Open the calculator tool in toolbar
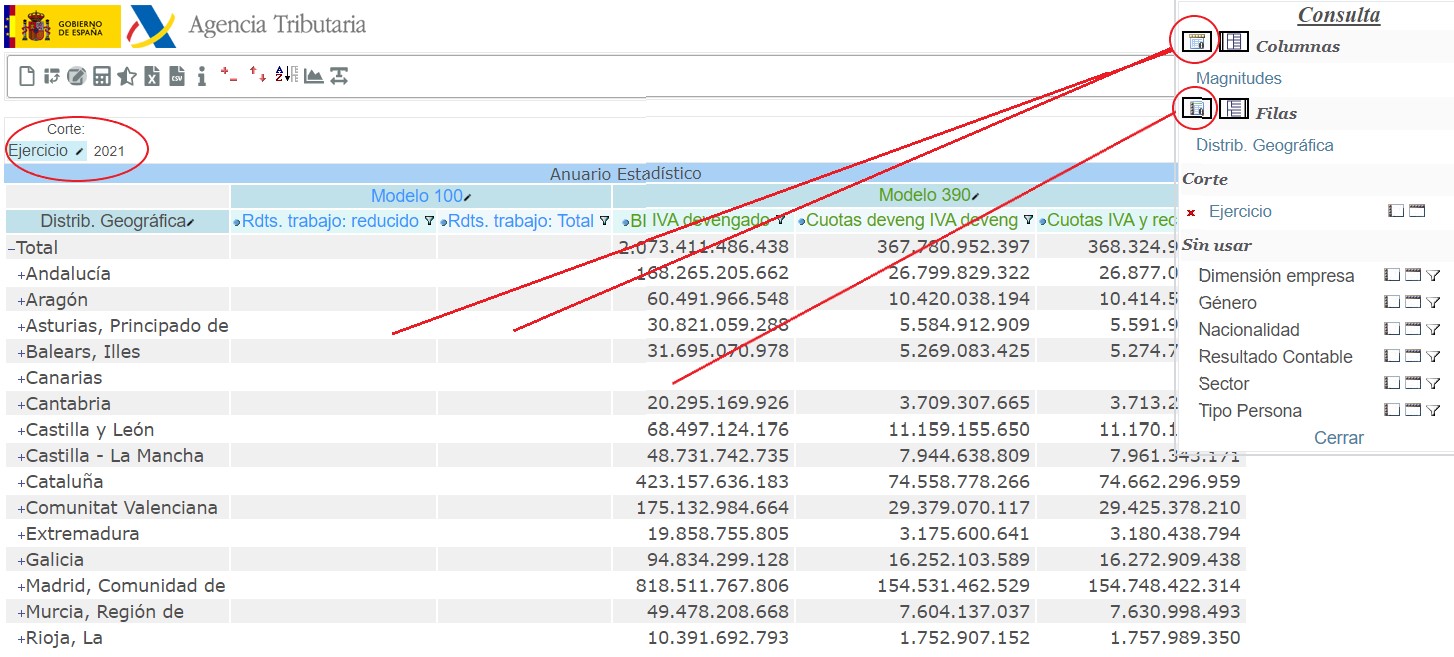The image size is (1454, 657). (101, 76)
